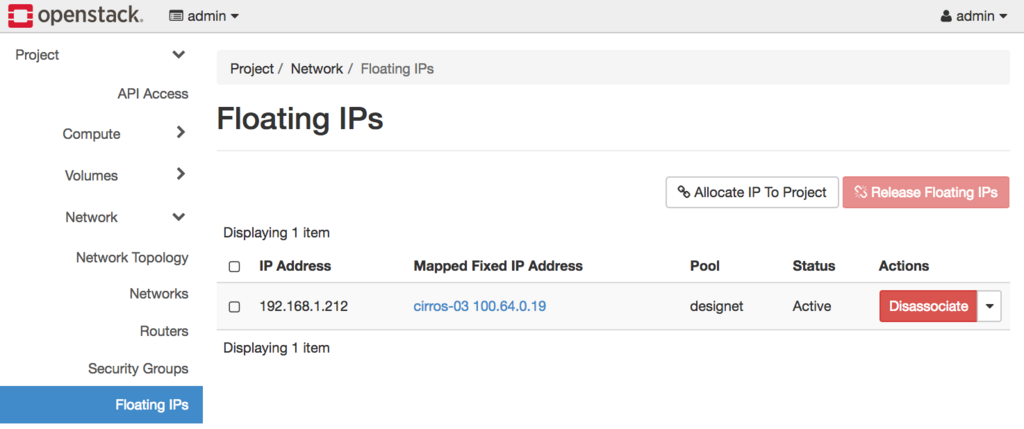Screen dimensions: 1024x429
Task: Open the Networks page
Action: pos(158,294)
